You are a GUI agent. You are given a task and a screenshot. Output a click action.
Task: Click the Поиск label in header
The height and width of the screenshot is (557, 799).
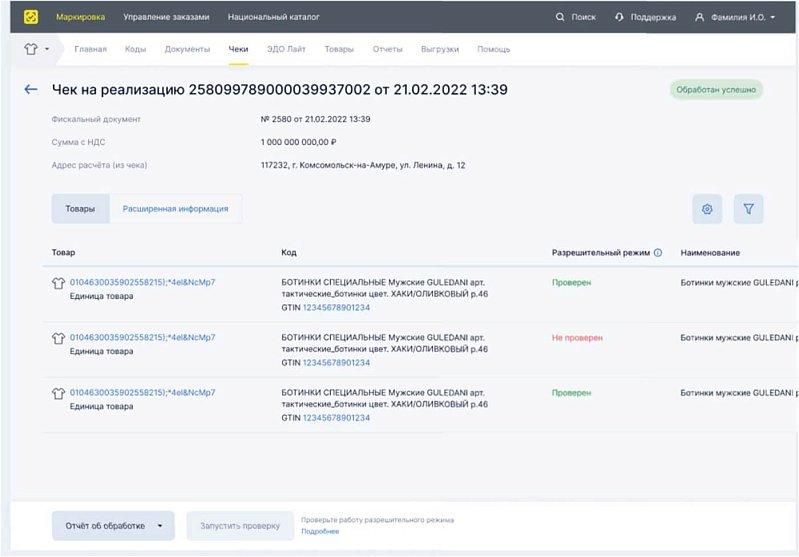pos(583,17)
